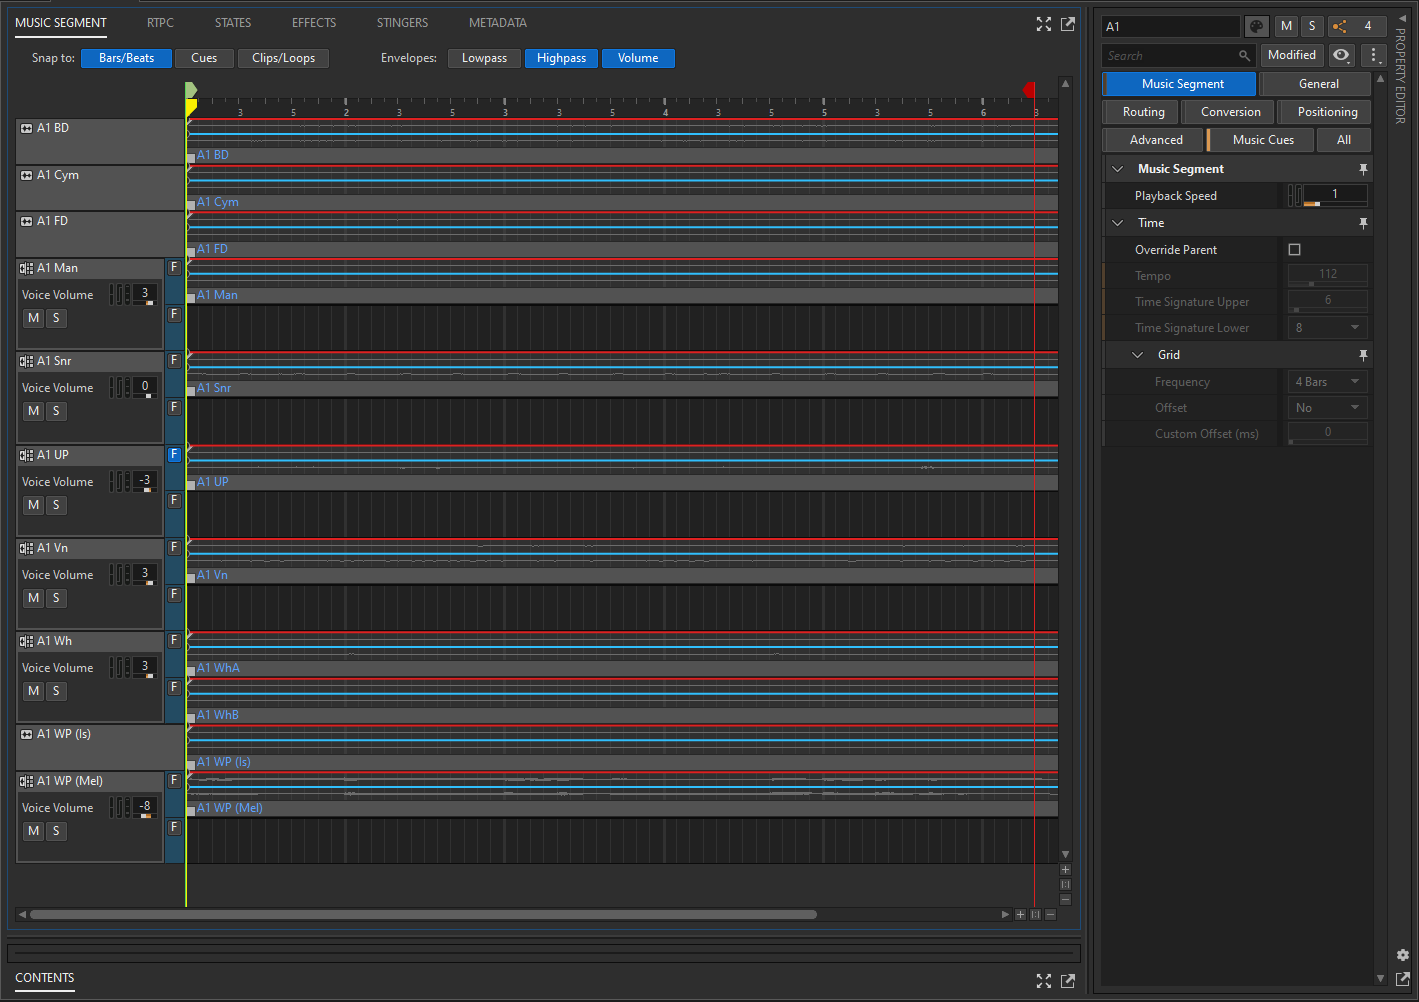The image size is (1419, 1002).
Task: Click vertical zoom out minus button
Action: tap(1065, 900)
